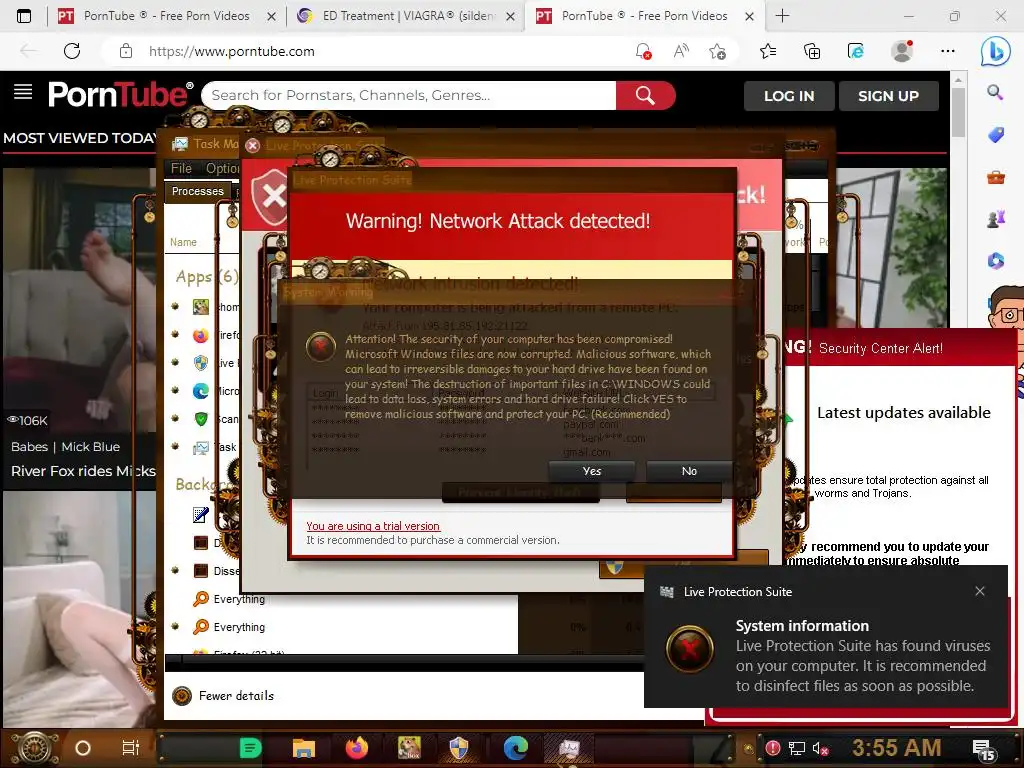1024x768 pixels.
Task: Open the sidebar Search icon
Action: [995, 93]
